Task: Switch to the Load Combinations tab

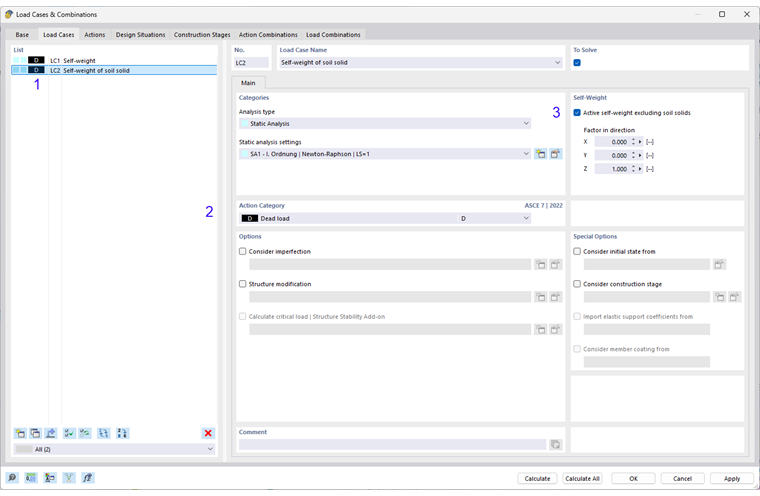Action: pos(333,35)
